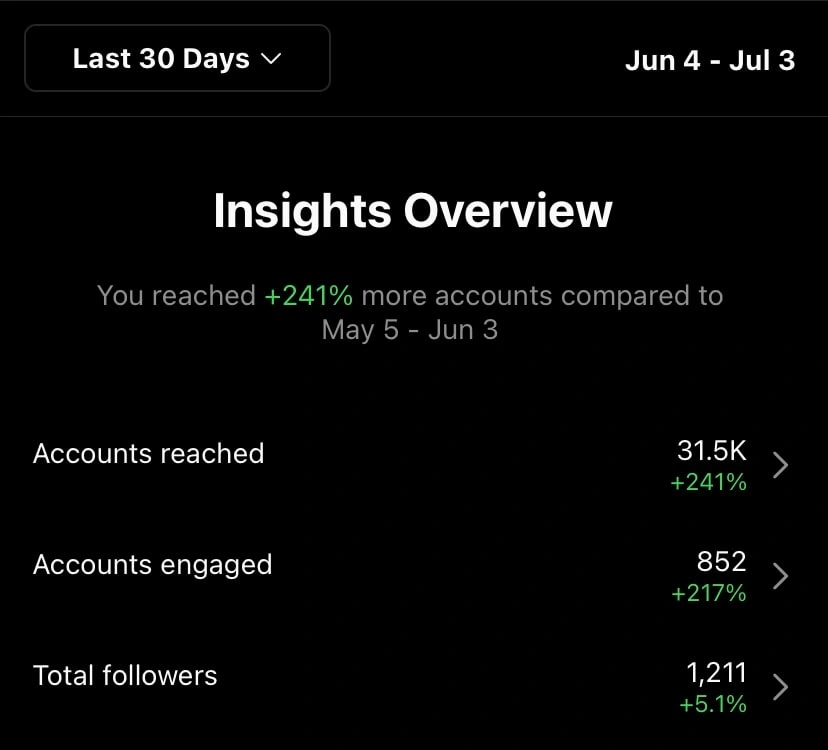Click the Jun 4 - Jul 3 date range
This screenshot has height=750, width=828.
pyautogui.click(x=710, y=60)
